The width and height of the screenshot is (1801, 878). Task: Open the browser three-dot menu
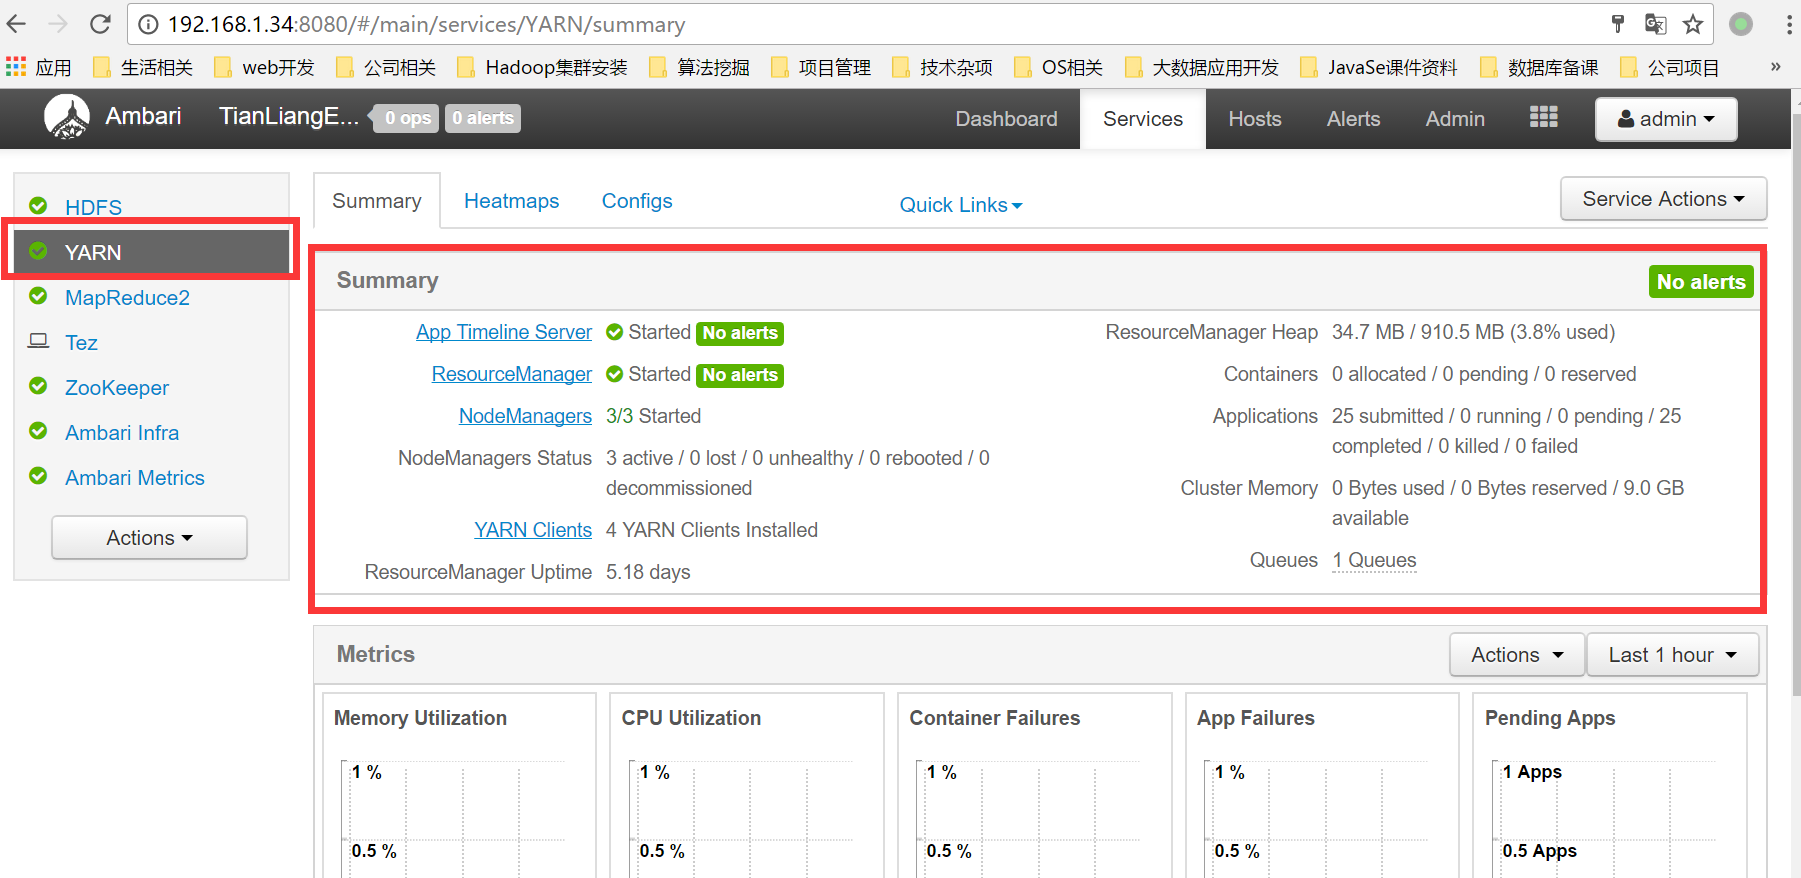tap(1790, 24)
